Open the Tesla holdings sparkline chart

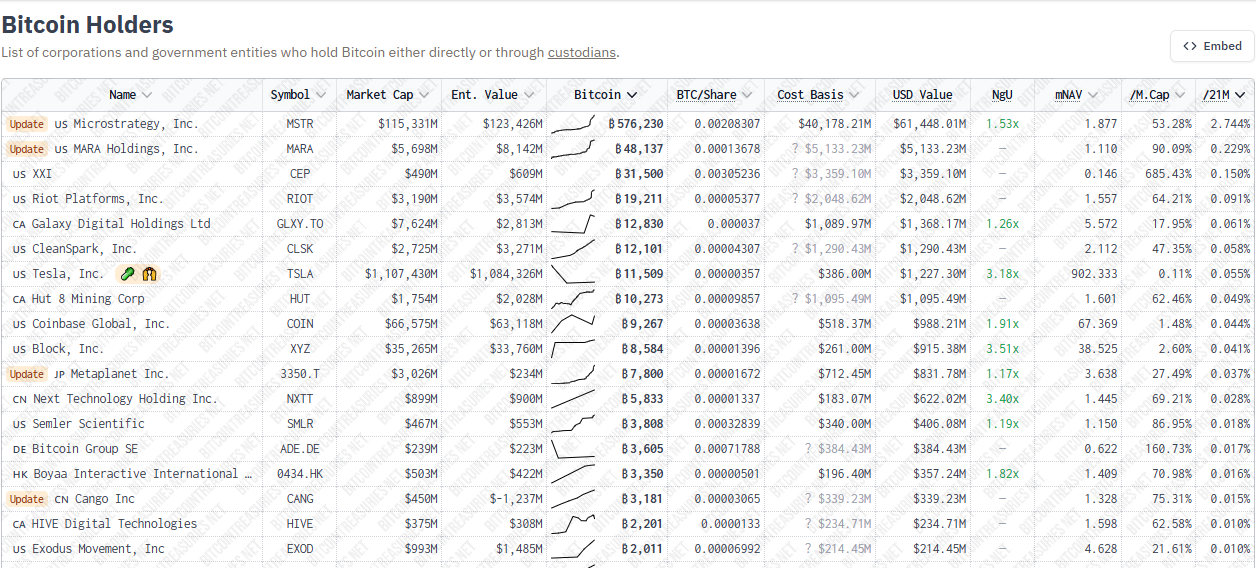coord(573,274)
